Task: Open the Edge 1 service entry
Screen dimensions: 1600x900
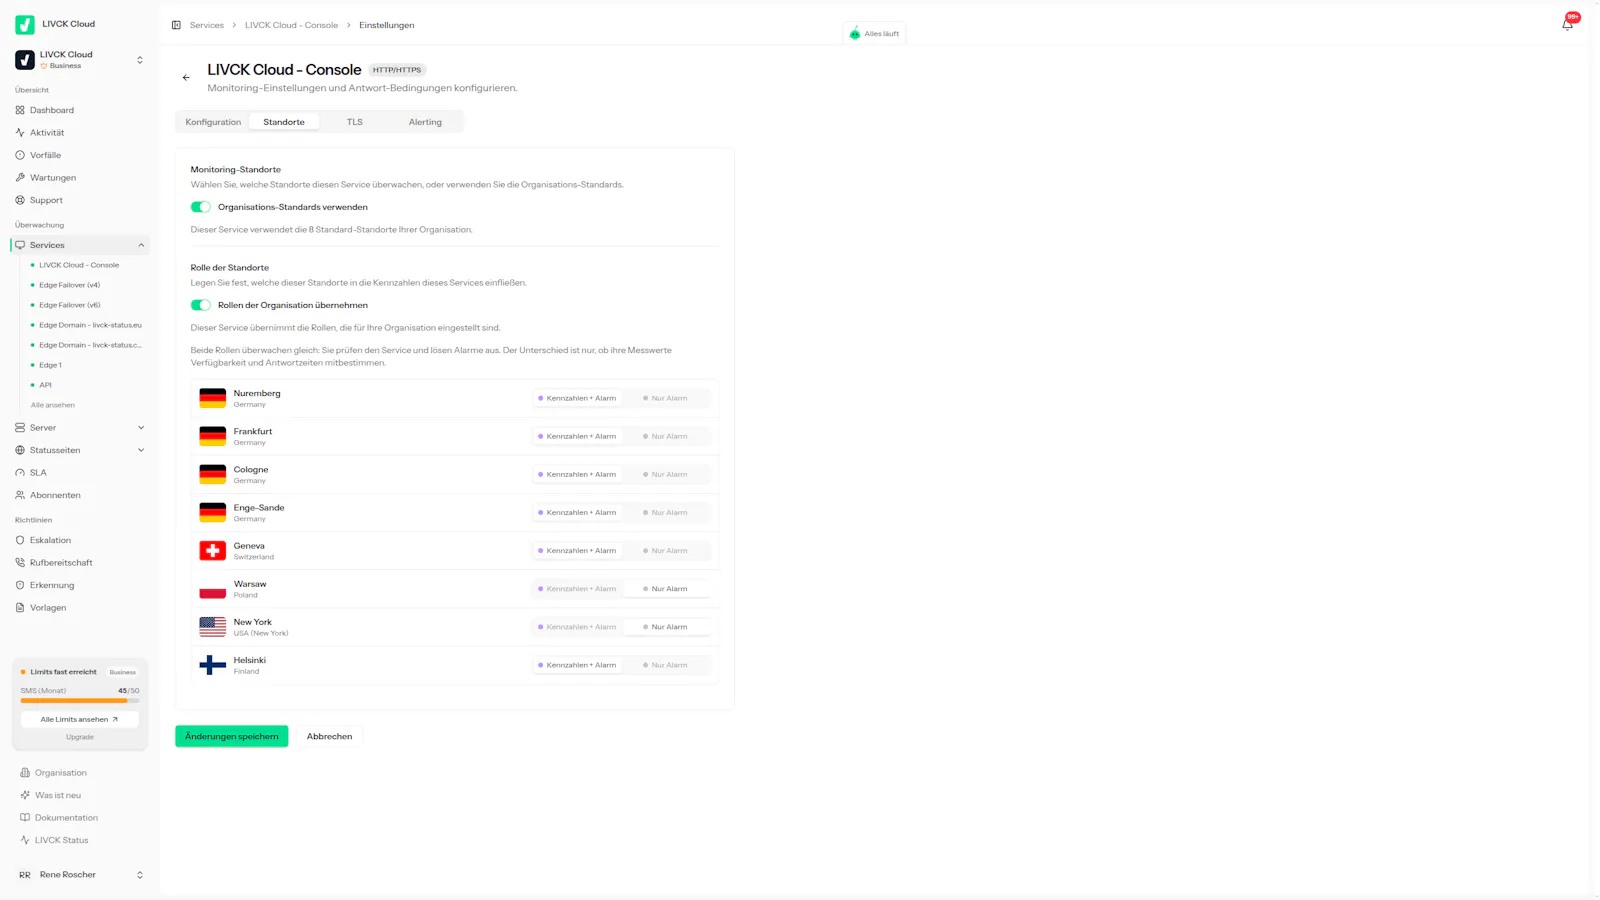Action: coord(88,365)
